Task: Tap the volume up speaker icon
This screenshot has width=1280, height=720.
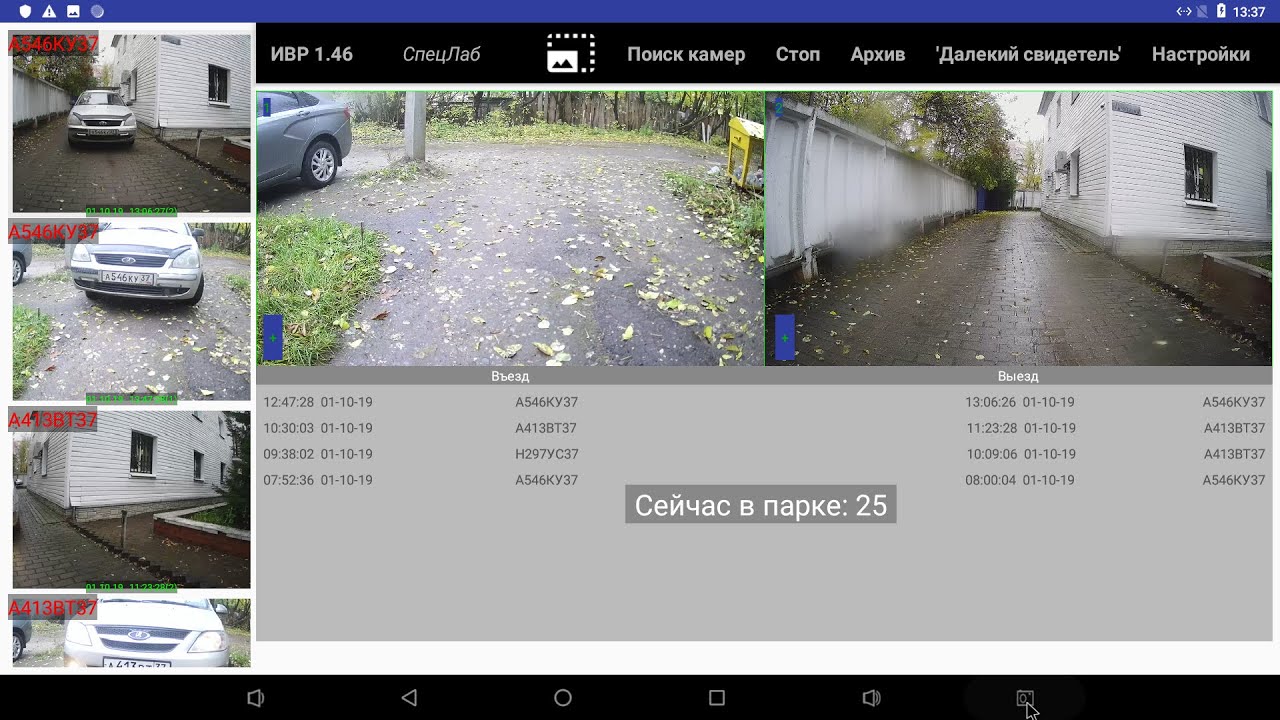Action: click(871, 698)
